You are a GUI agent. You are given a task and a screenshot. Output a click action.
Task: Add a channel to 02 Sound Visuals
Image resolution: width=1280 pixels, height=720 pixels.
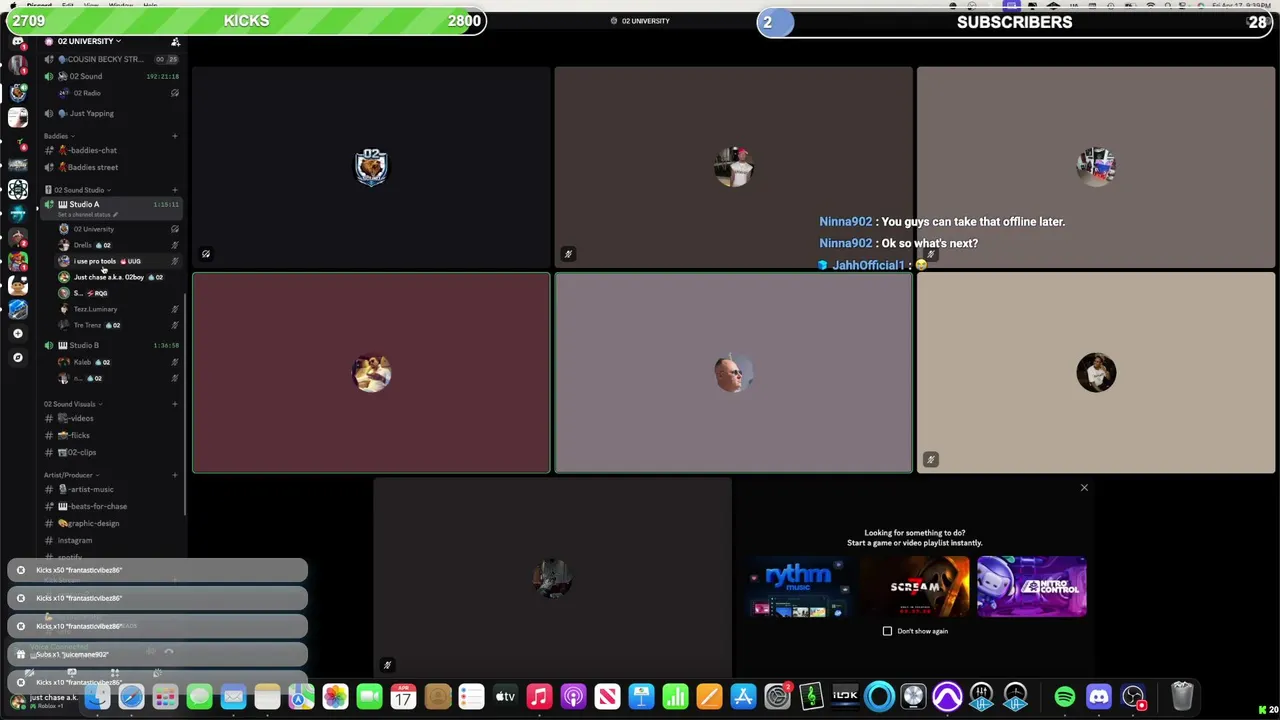coord(175,404)
